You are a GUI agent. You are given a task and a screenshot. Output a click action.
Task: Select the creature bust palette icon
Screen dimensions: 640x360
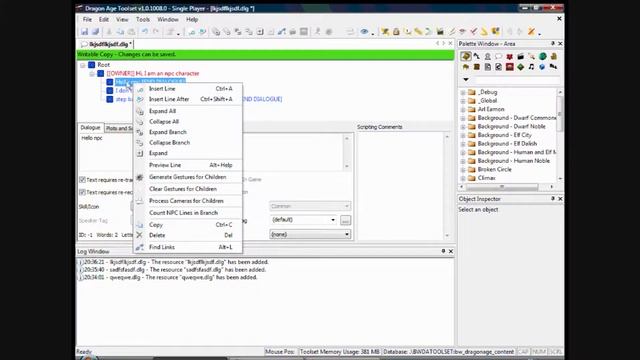click(487, 56)
